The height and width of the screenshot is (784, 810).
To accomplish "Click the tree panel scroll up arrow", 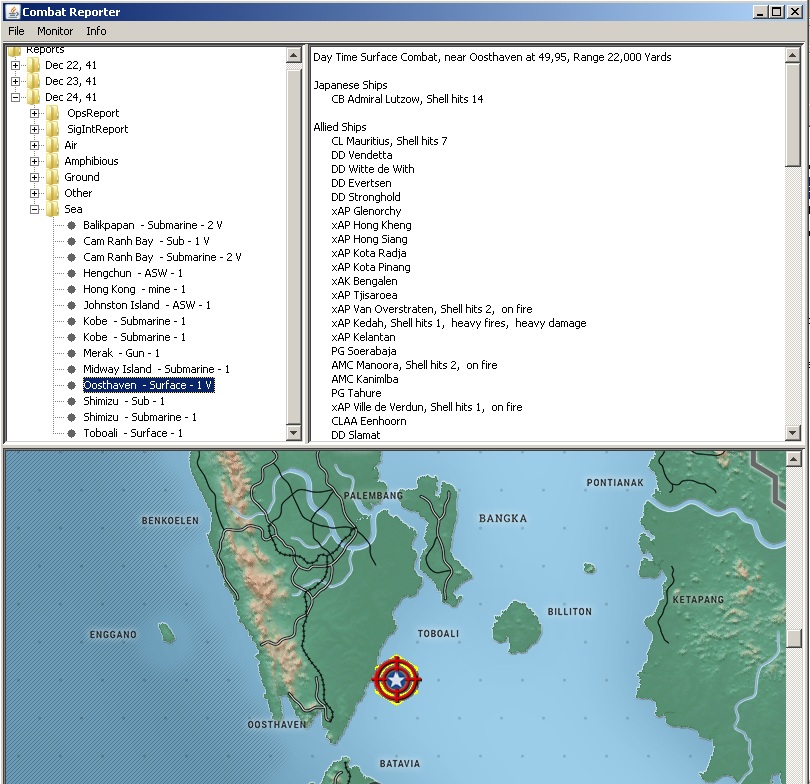I will click(x=294, y=55).
